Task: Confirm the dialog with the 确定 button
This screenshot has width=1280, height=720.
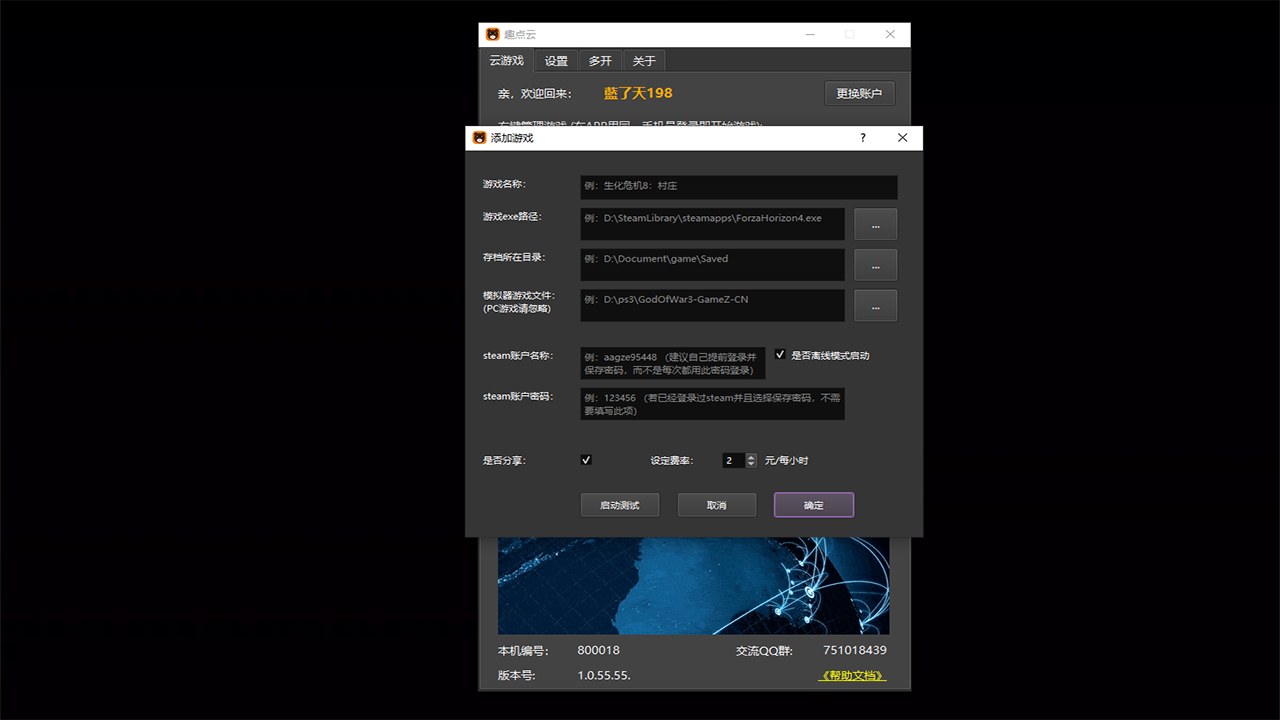Action: [813, 504]
